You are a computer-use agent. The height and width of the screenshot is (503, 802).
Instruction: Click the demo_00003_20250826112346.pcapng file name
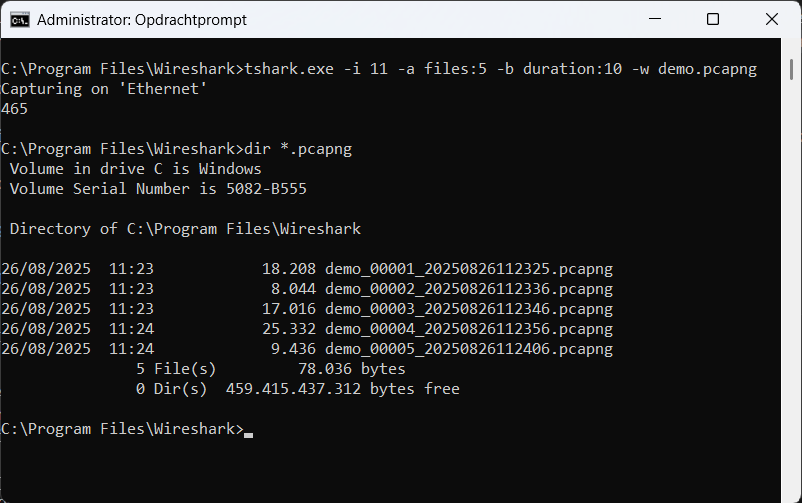pyautogui.click(x=468, y=309)
